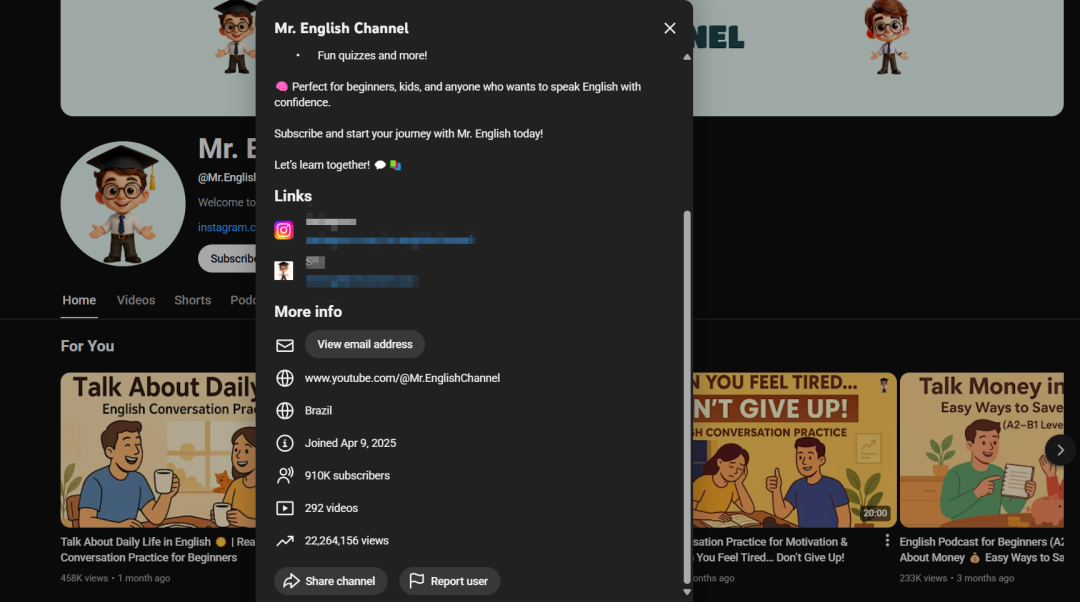This screenshot has height=602, width=1080.
Task: Click the info icon beside Joined date
Action: click(285, 443)
